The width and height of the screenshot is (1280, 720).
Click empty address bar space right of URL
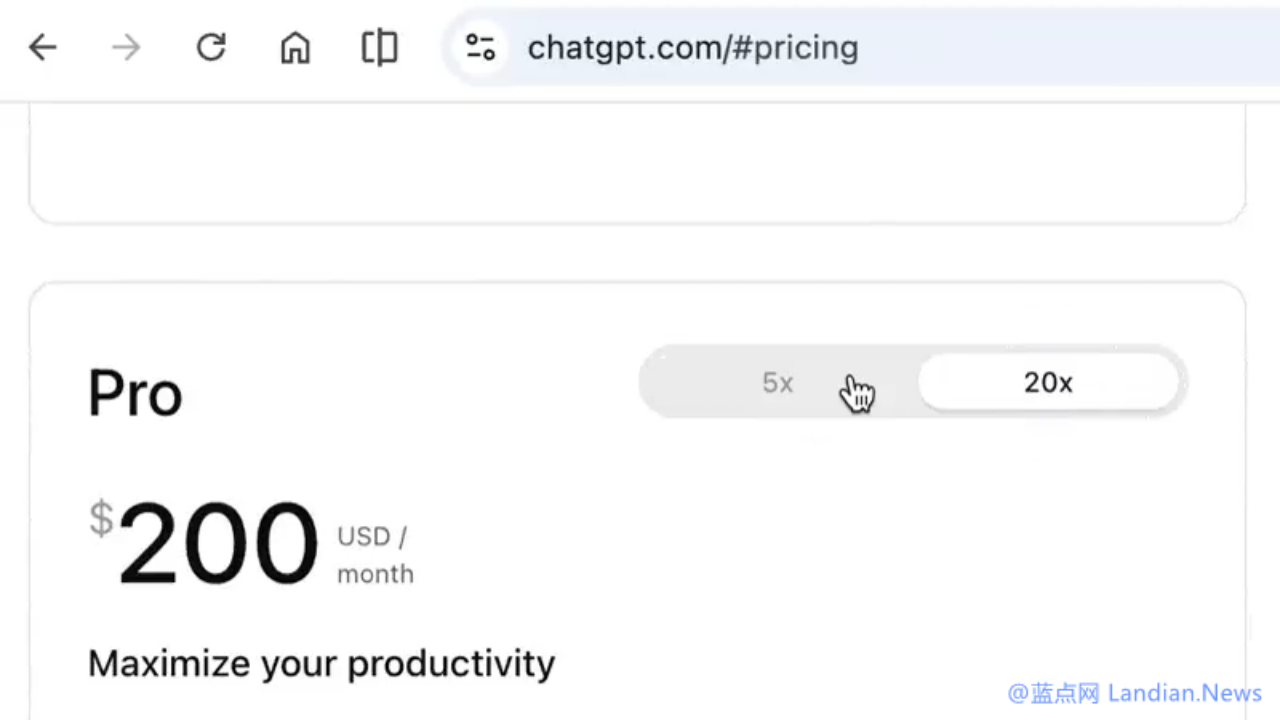pos(1050,48)
